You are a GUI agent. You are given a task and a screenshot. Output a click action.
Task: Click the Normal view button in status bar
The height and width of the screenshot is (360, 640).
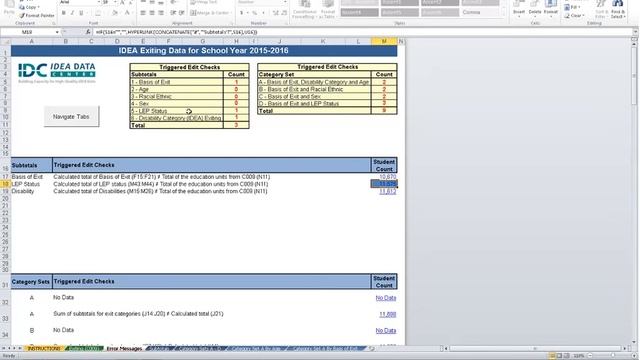[552, 356]
